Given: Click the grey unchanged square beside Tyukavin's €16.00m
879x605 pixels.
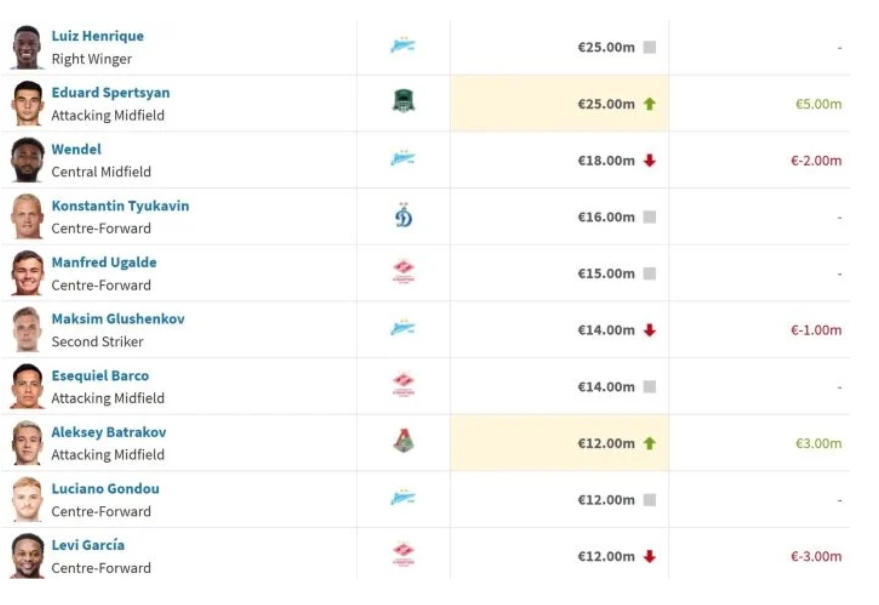Looking at the screenshot, I should (649, 217).
